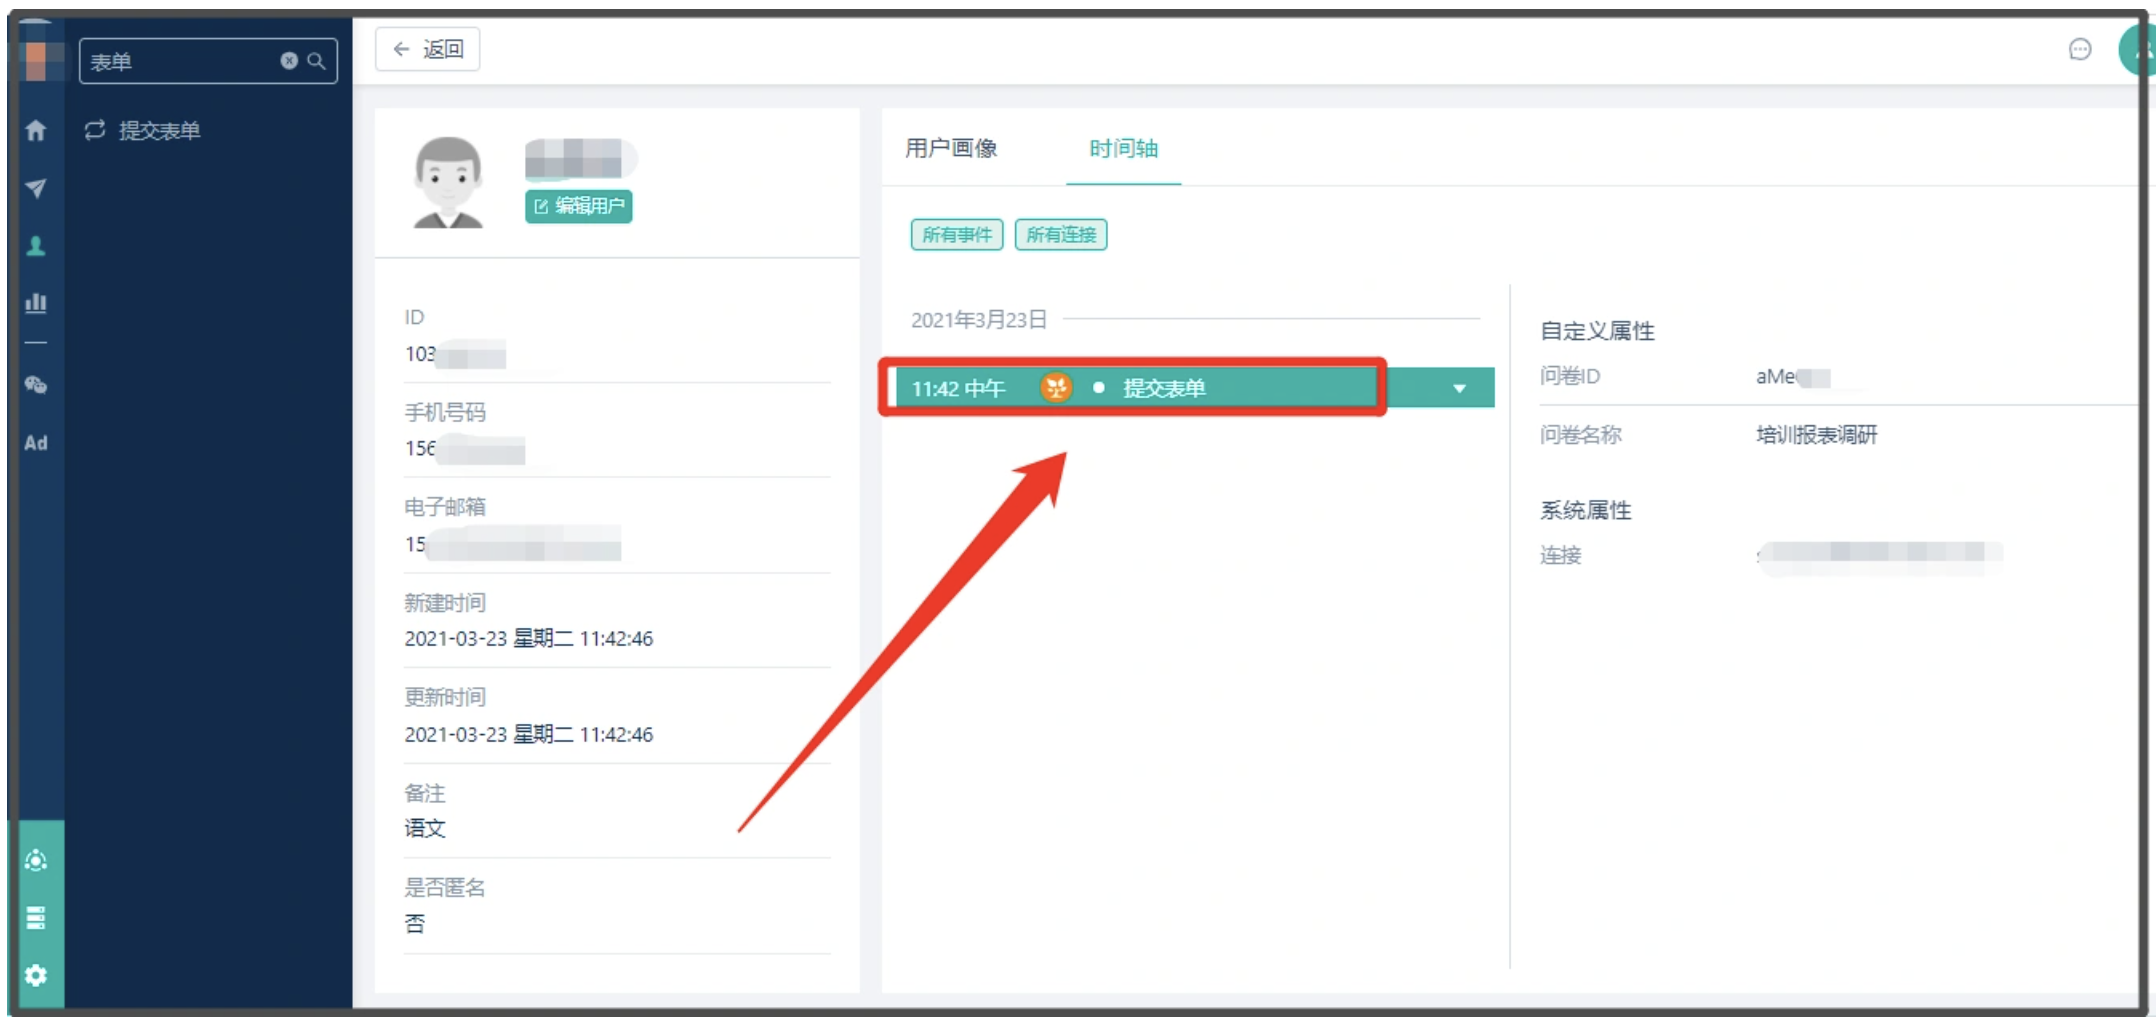Open the user contacts icon in sidebar
The image size is (2156, 1024).
tap(36, 246)
